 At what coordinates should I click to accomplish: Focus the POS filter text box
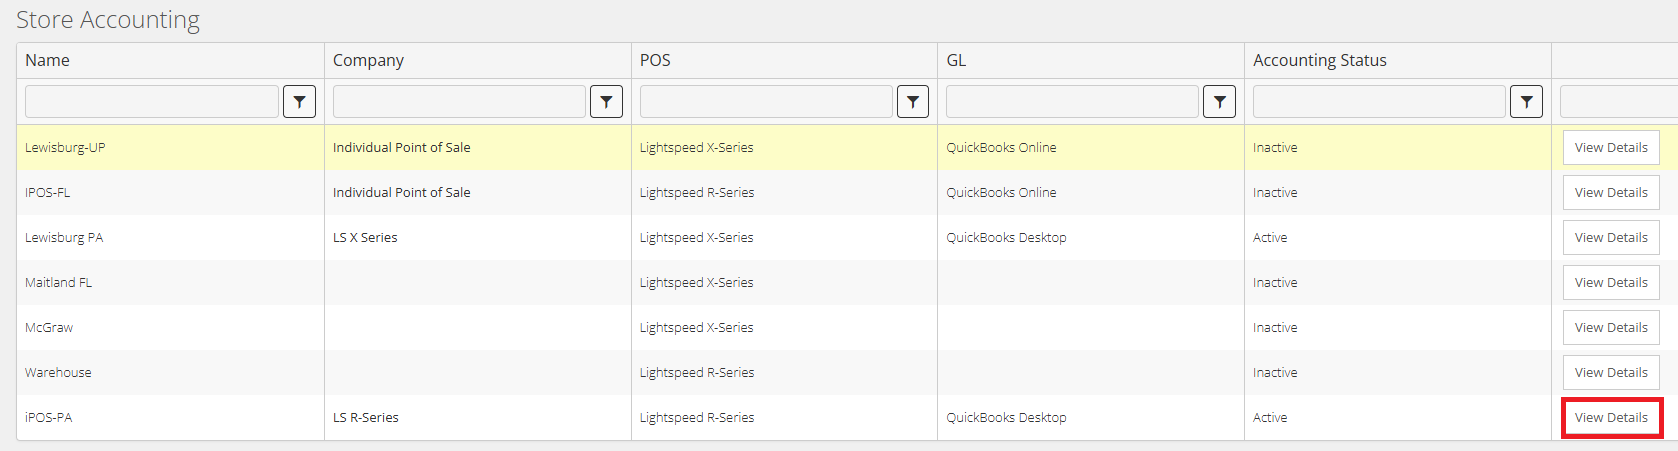766,102
